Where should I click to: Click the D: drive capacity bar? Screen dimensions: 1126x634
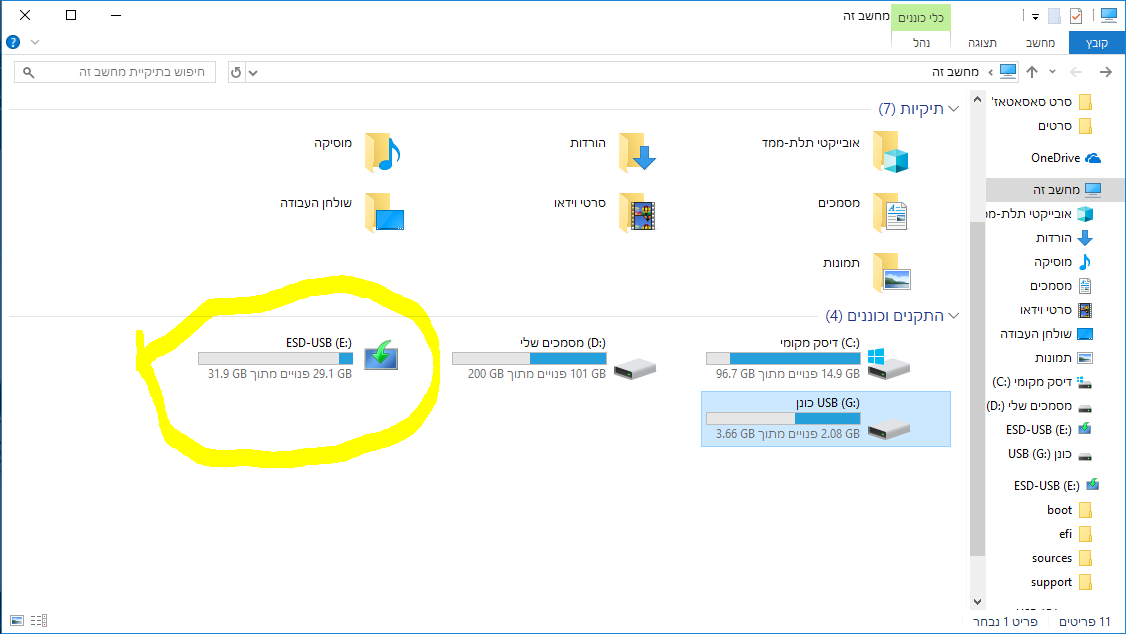[529, 358]
